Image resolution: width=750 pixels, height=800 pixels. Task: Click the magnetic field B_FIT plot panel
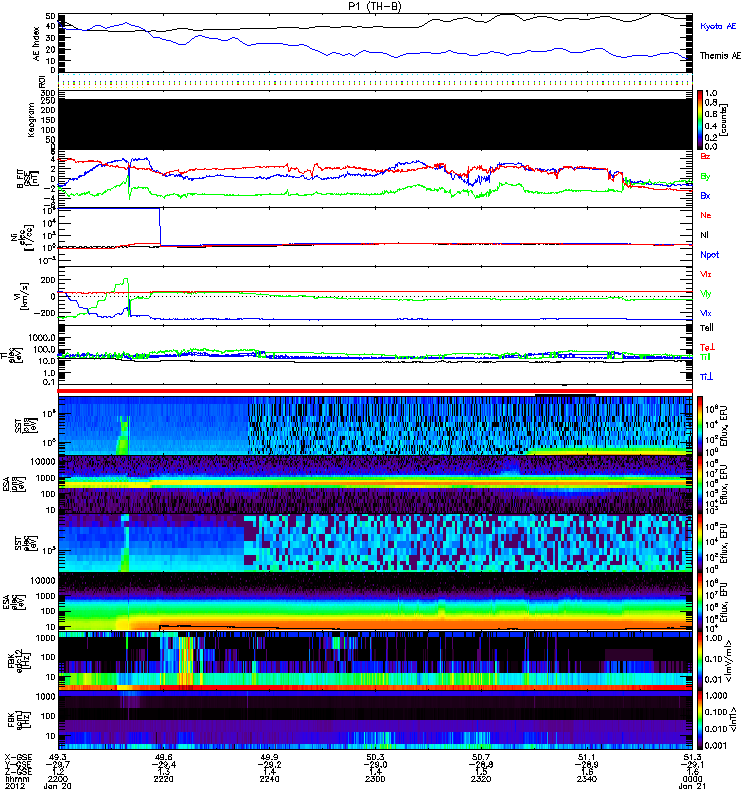375,179
